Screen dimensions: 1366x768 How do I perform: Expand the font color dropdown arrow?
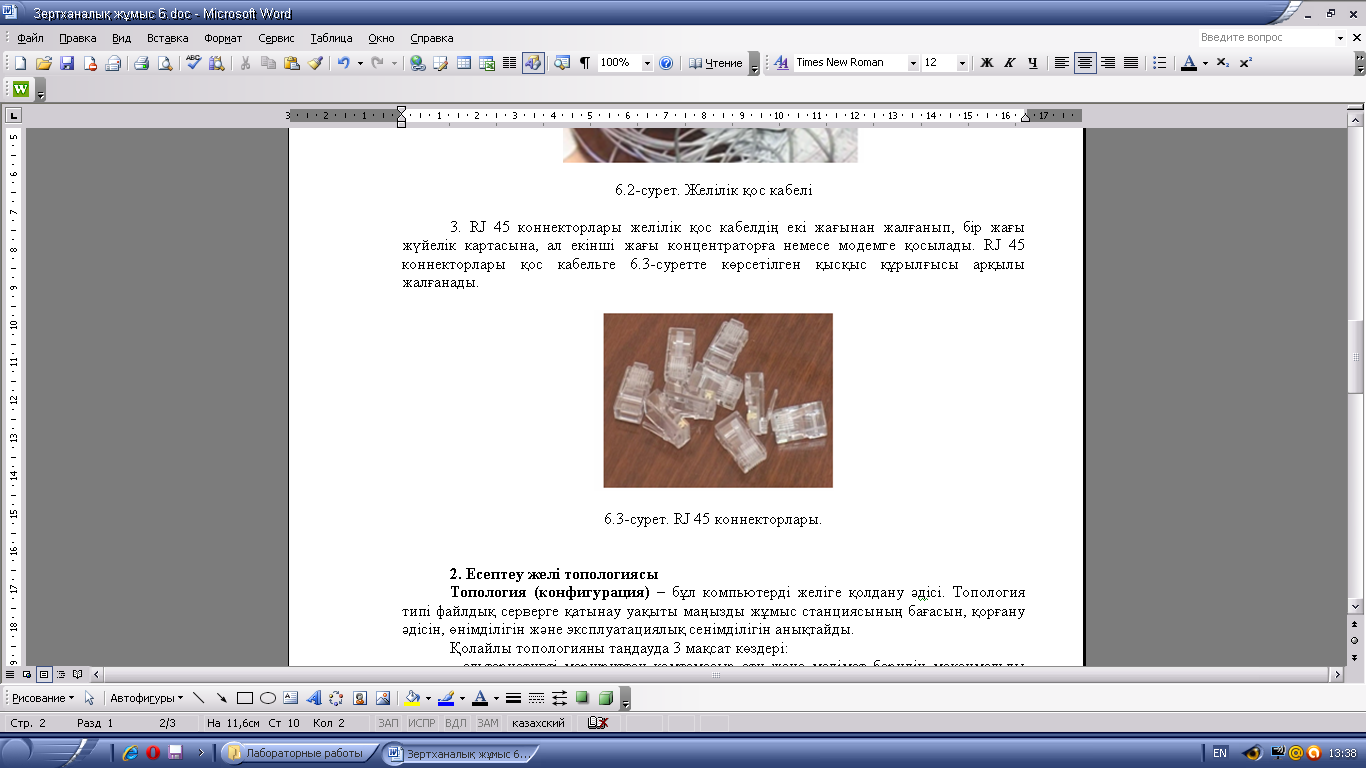[x=1205, y=63]
